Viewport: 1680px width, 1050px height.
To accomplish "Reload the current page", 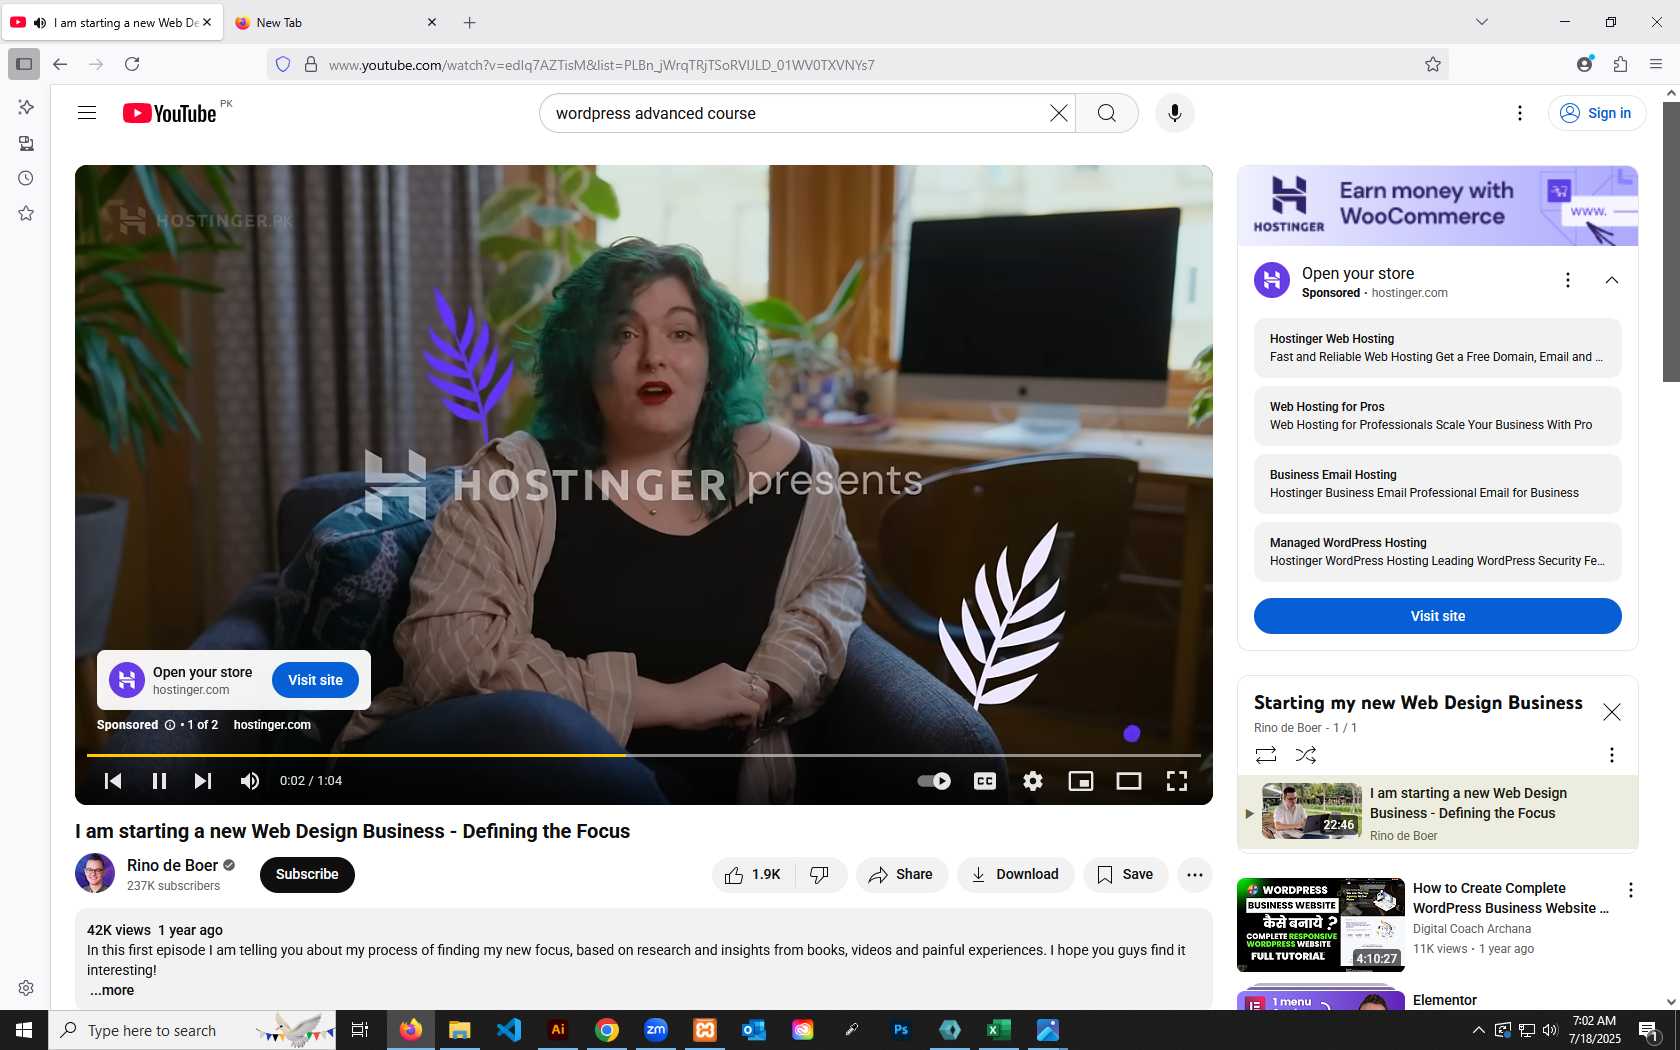I will click(132, 64).
